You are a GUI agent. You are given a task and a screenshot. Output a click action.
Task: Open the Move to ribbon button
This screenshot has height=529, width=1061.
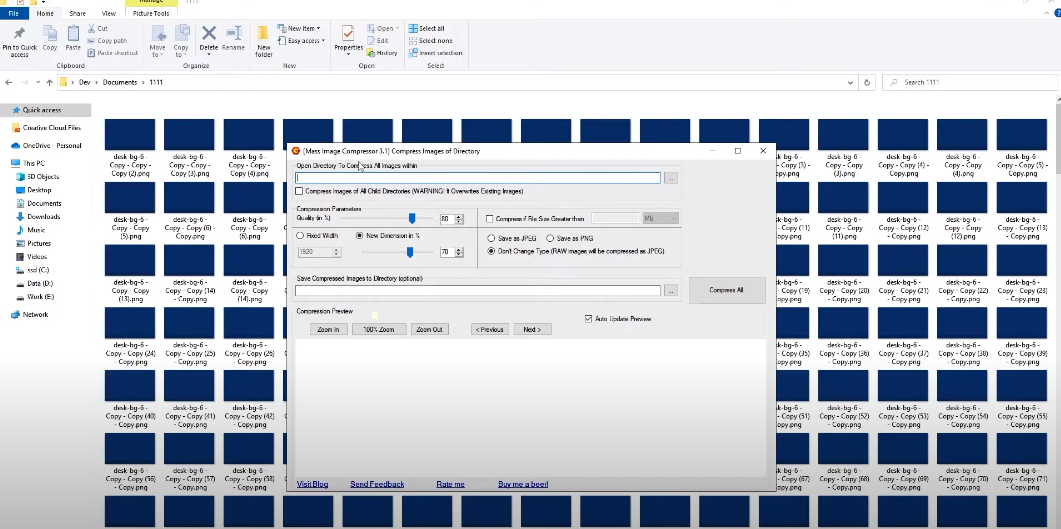click(158, 41)
